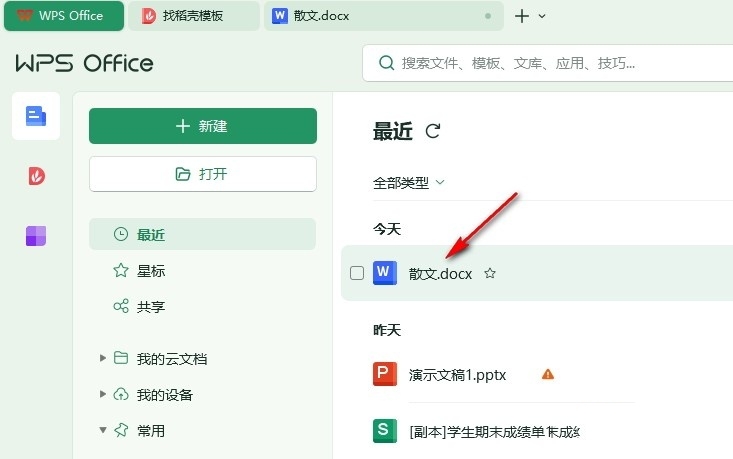Viewport: 733px width, 459px height.
Task: Click the Word icon of 散文.docx row
Action: 385,273
